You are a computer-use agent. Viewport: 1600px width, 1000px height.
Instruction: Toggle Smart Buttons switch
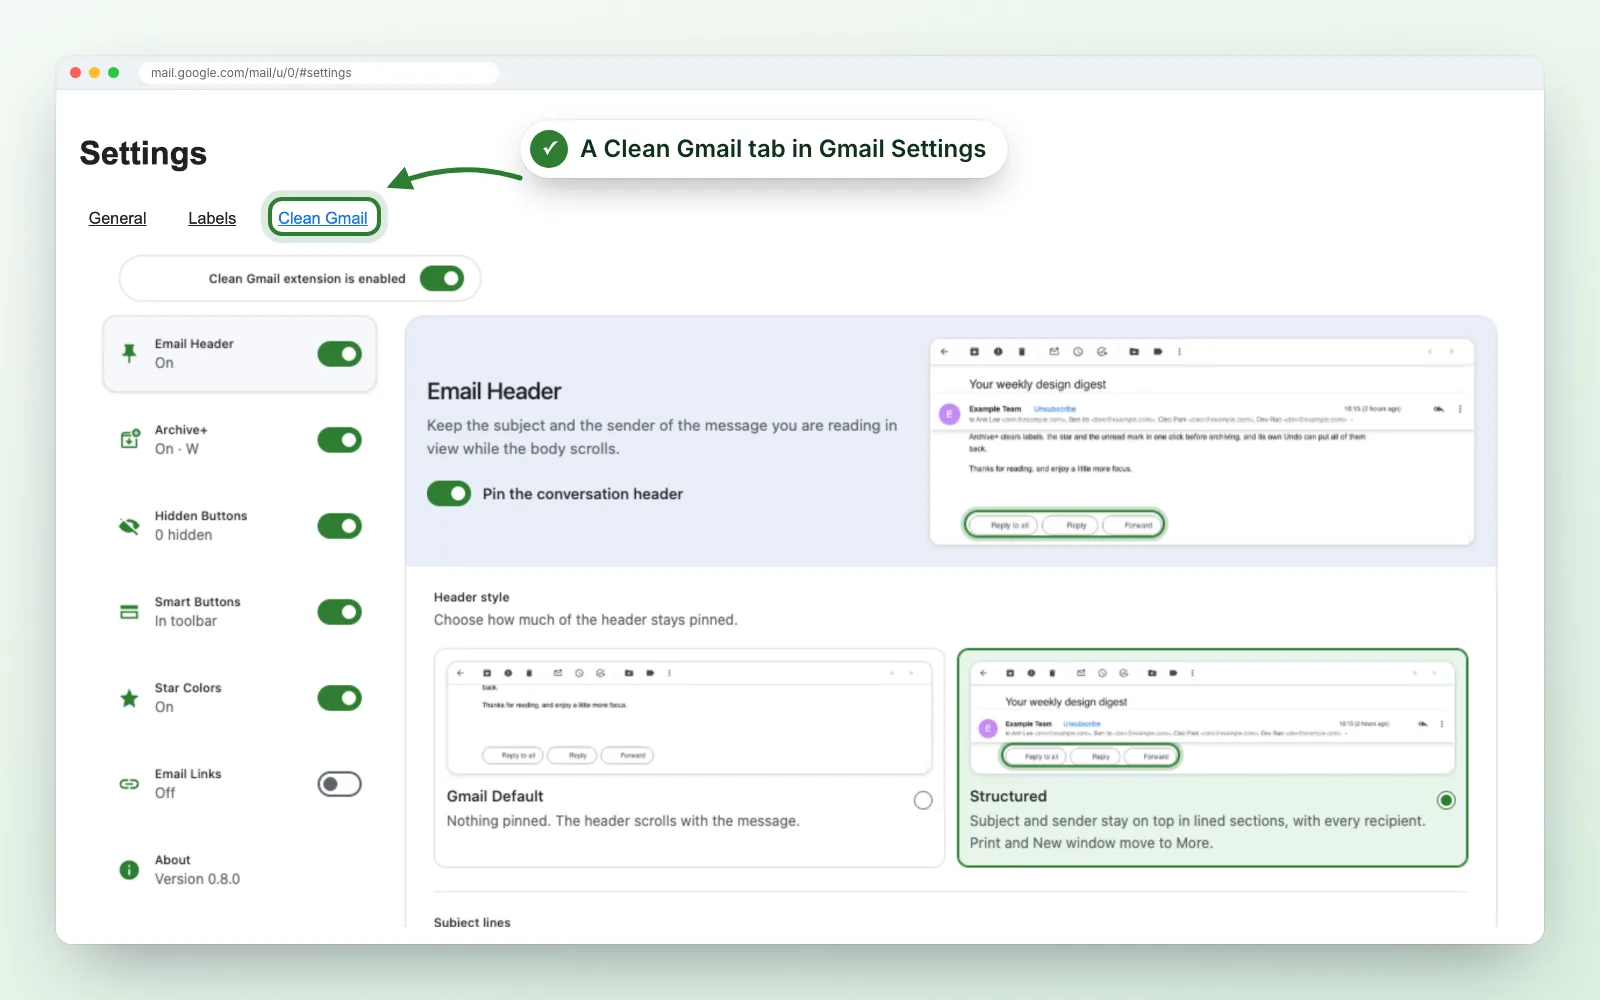[340, 612]
